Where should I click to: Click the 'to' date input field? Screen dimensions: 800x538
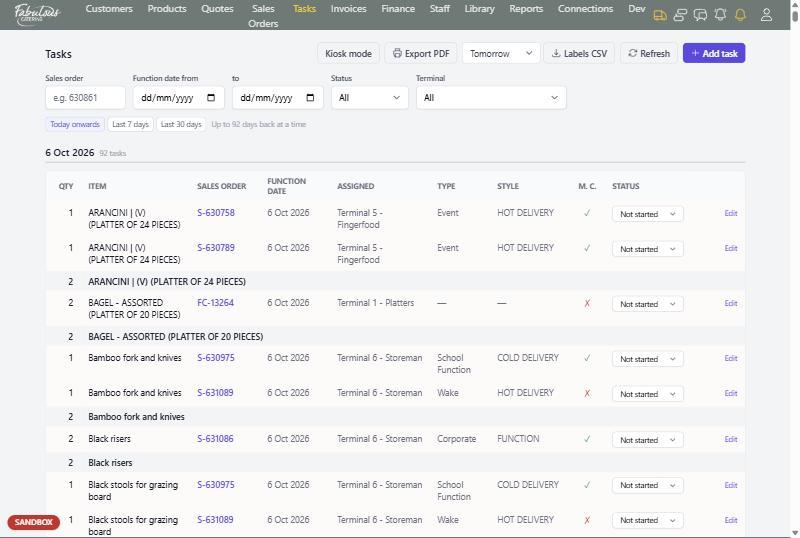pos(278,97)
